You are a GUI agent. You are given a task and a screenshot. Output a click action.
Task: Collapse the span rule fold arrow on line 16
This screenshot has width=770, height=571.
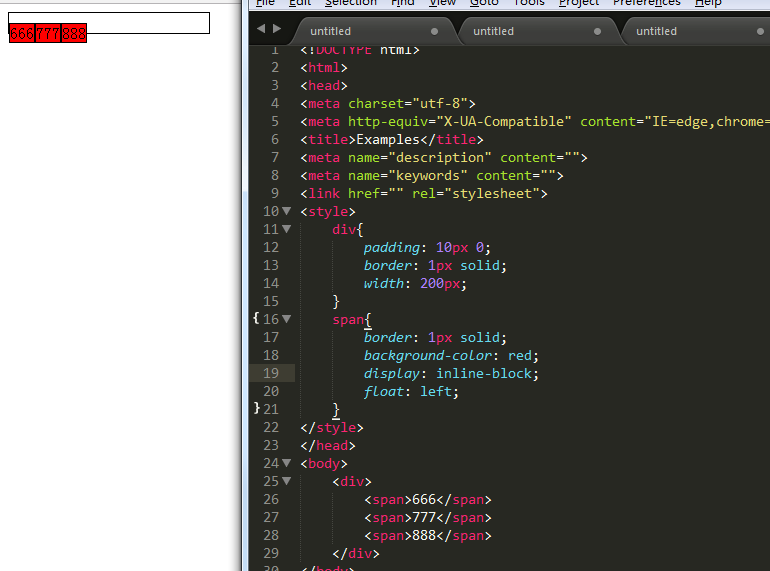pos(287,319)
